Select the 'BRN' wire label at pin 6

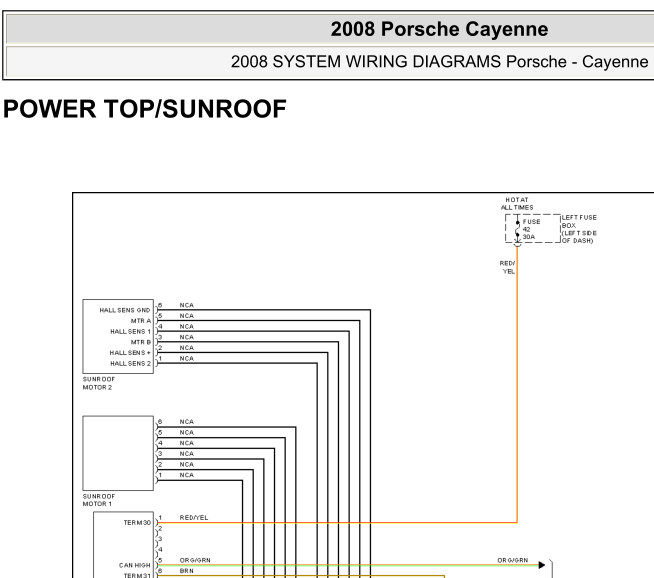pyautogui.click(x=186, y=571)
